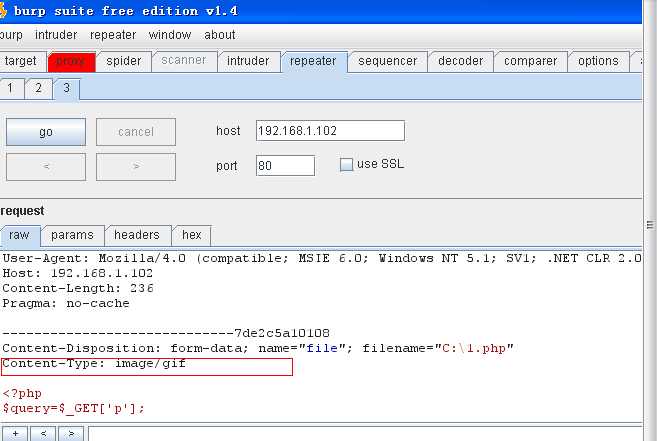
Task: Click the $query=$_GET['p']; line
Action: [73, 408]
